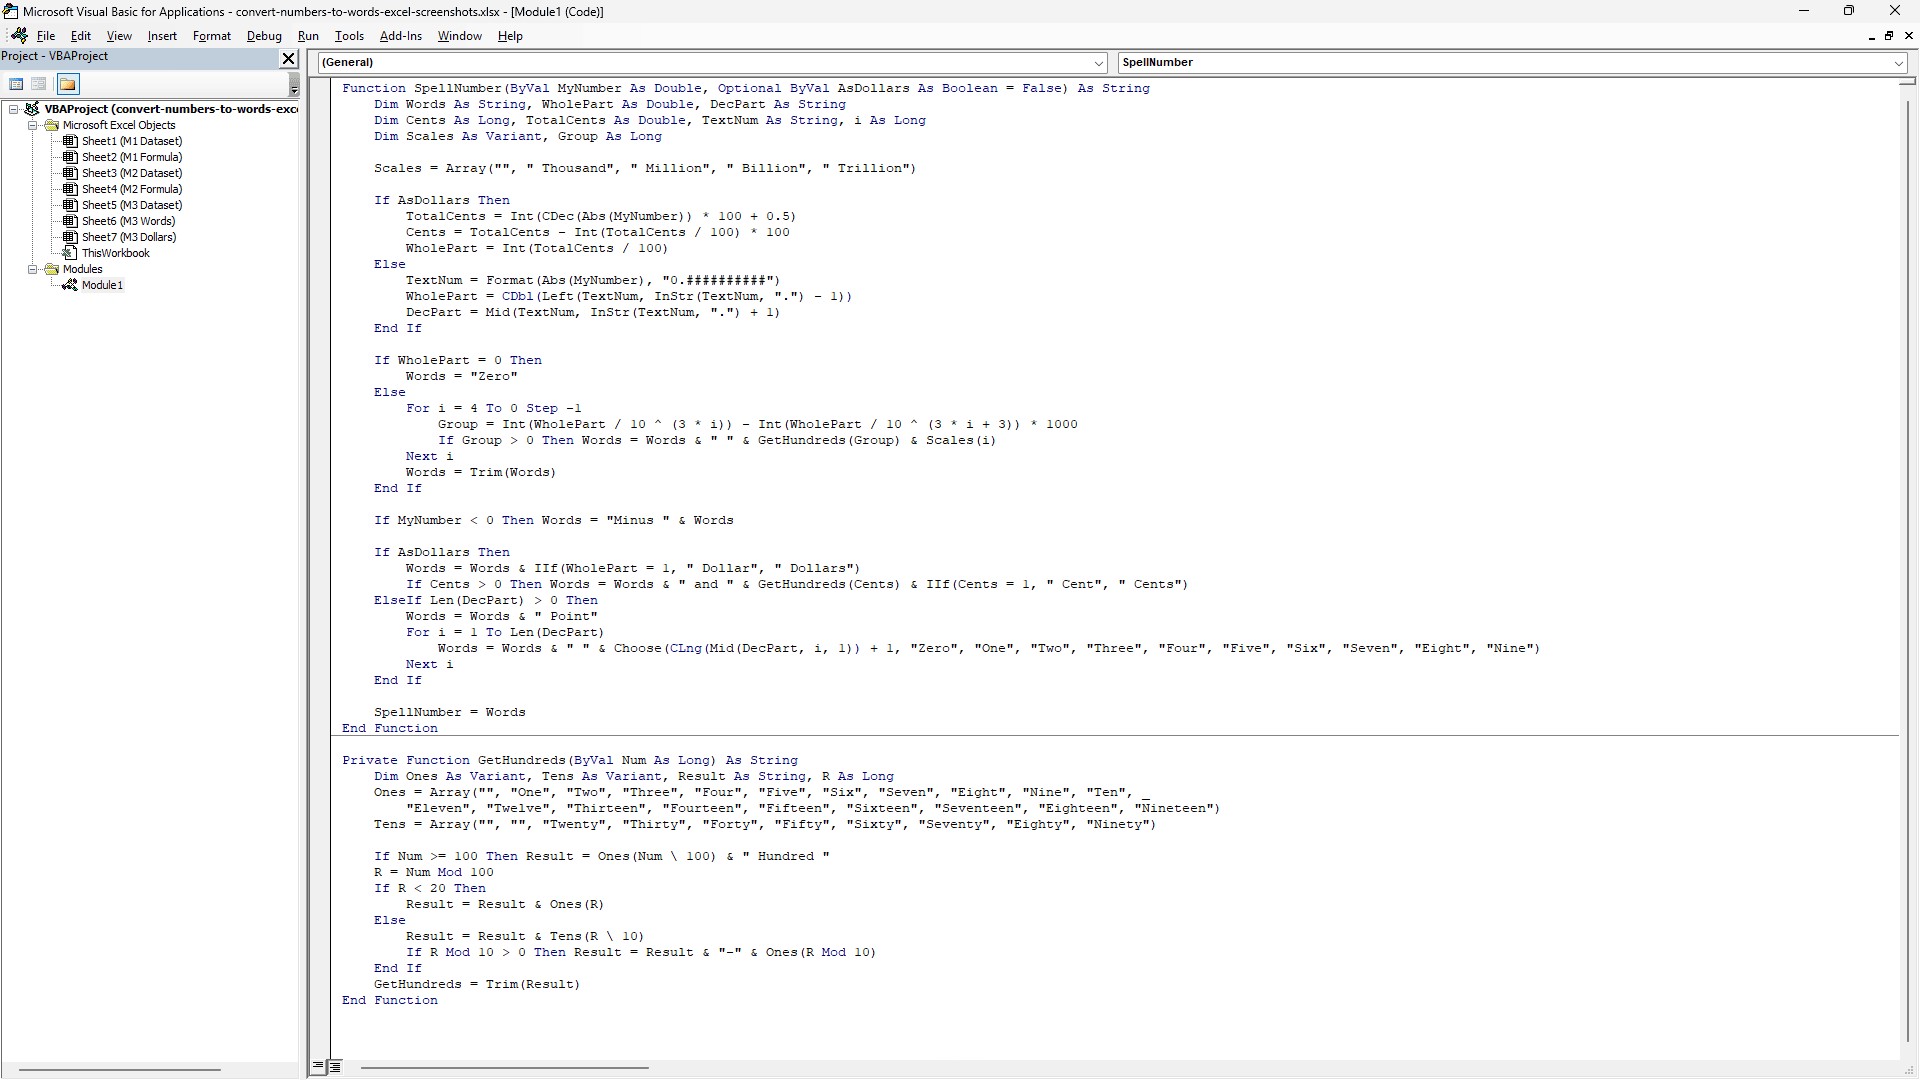Collapse the Microsoft Excel Objects folder

(x=33, y=125)
